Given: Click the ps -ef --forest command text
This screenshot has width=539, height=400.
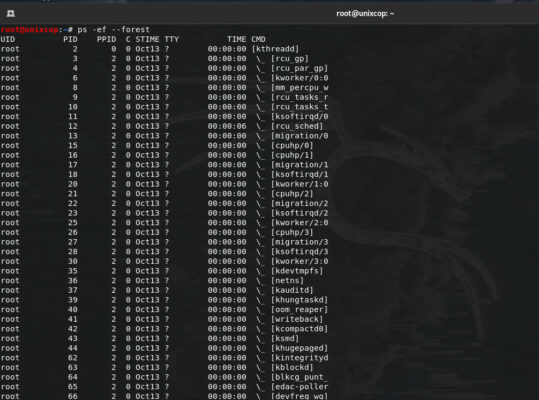Looking at the screenshot, I should (x=113, y=30).
